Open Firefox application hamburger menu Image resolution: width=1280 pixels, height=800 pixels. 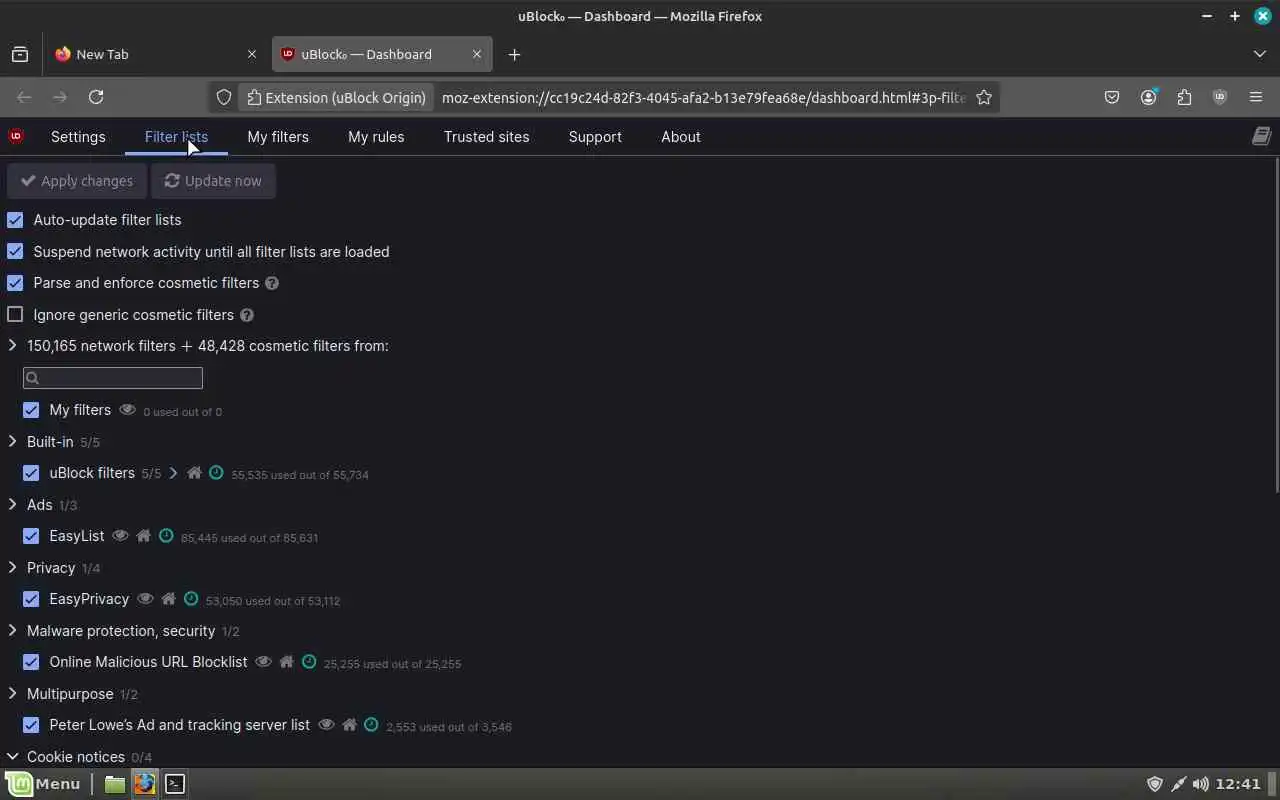pyautogui.click(x=1256, y=97)
